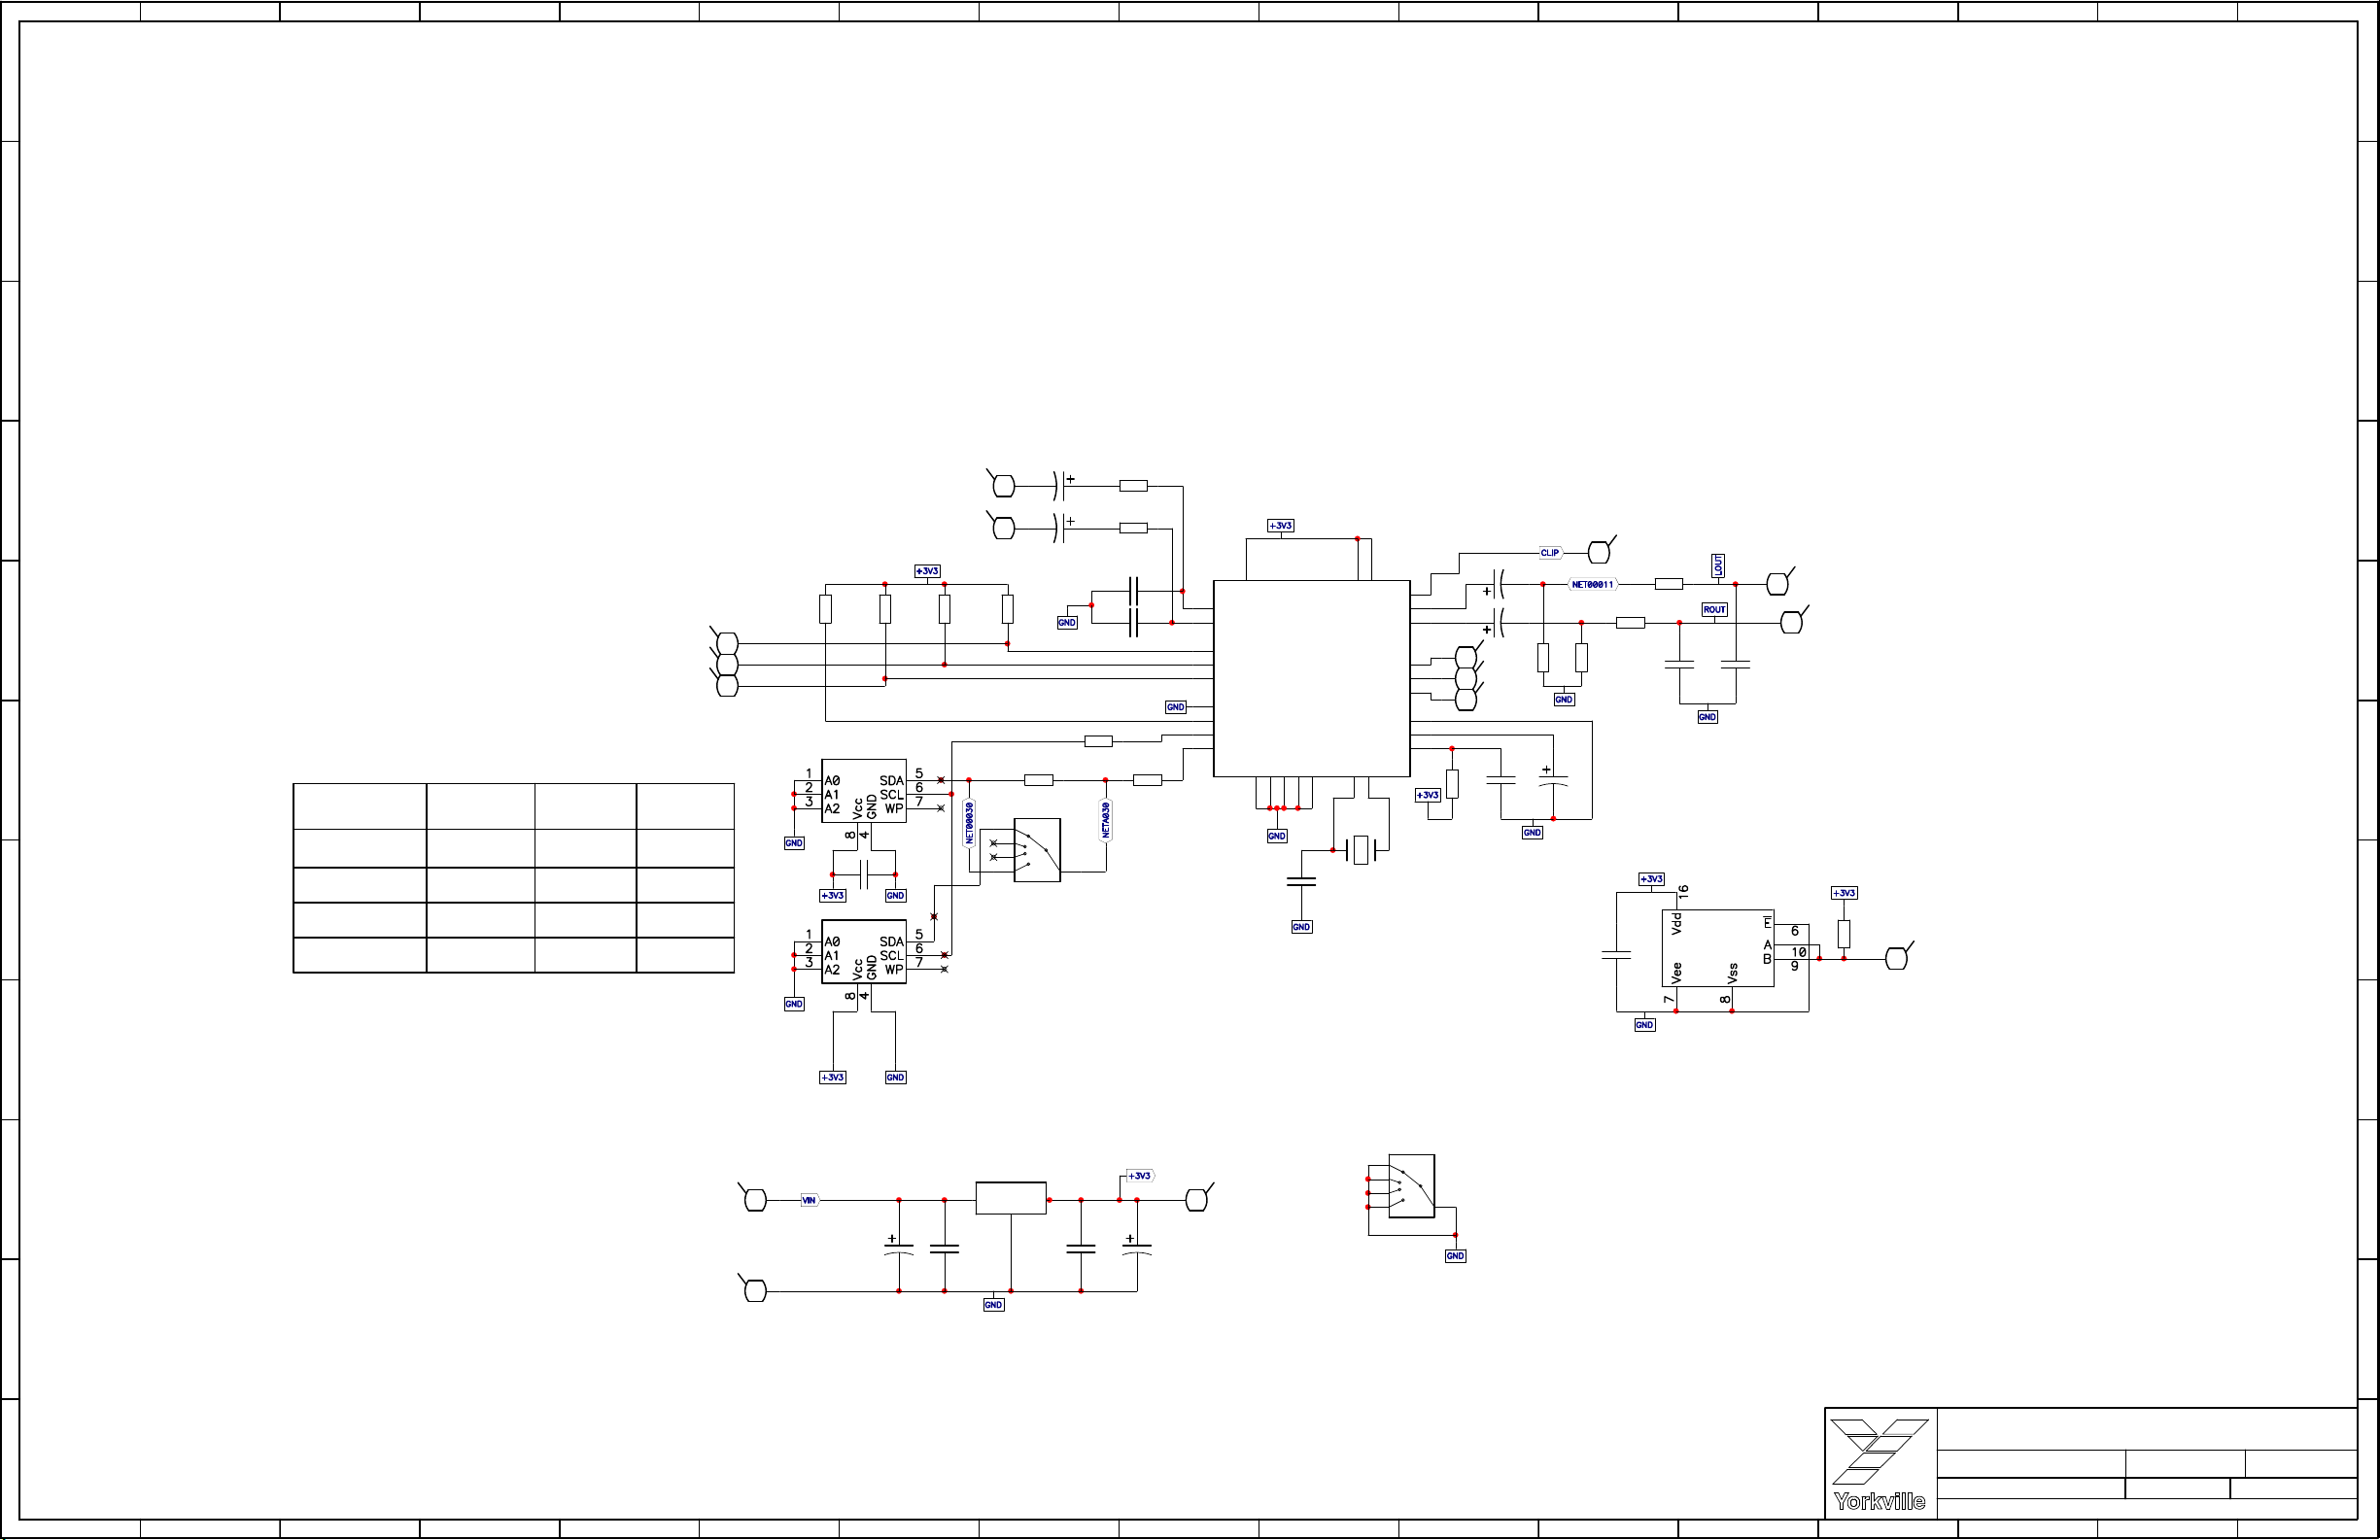
Task: Select the CLIP net label
Action: coord(1549,553)
